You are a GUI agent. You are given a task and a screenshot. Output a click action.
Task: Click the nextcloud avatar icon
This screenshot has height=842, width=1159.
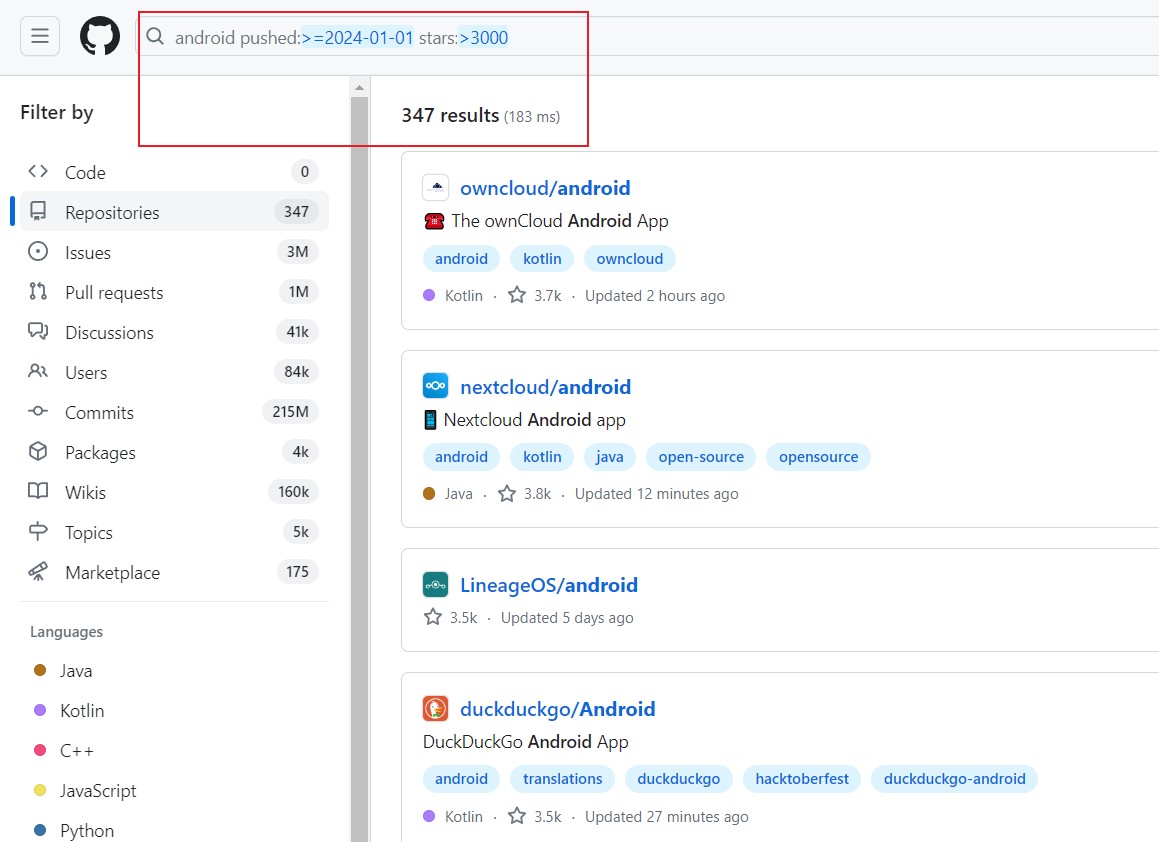click(435, 386)
